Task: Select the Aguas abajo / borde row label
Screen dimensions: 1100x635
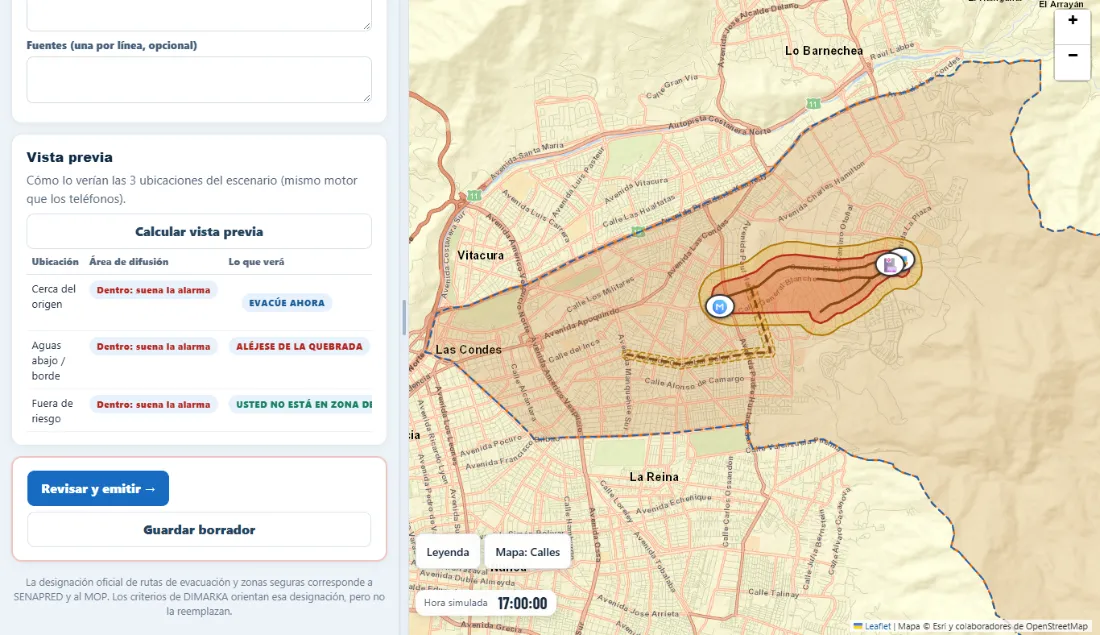Action: 48,361
